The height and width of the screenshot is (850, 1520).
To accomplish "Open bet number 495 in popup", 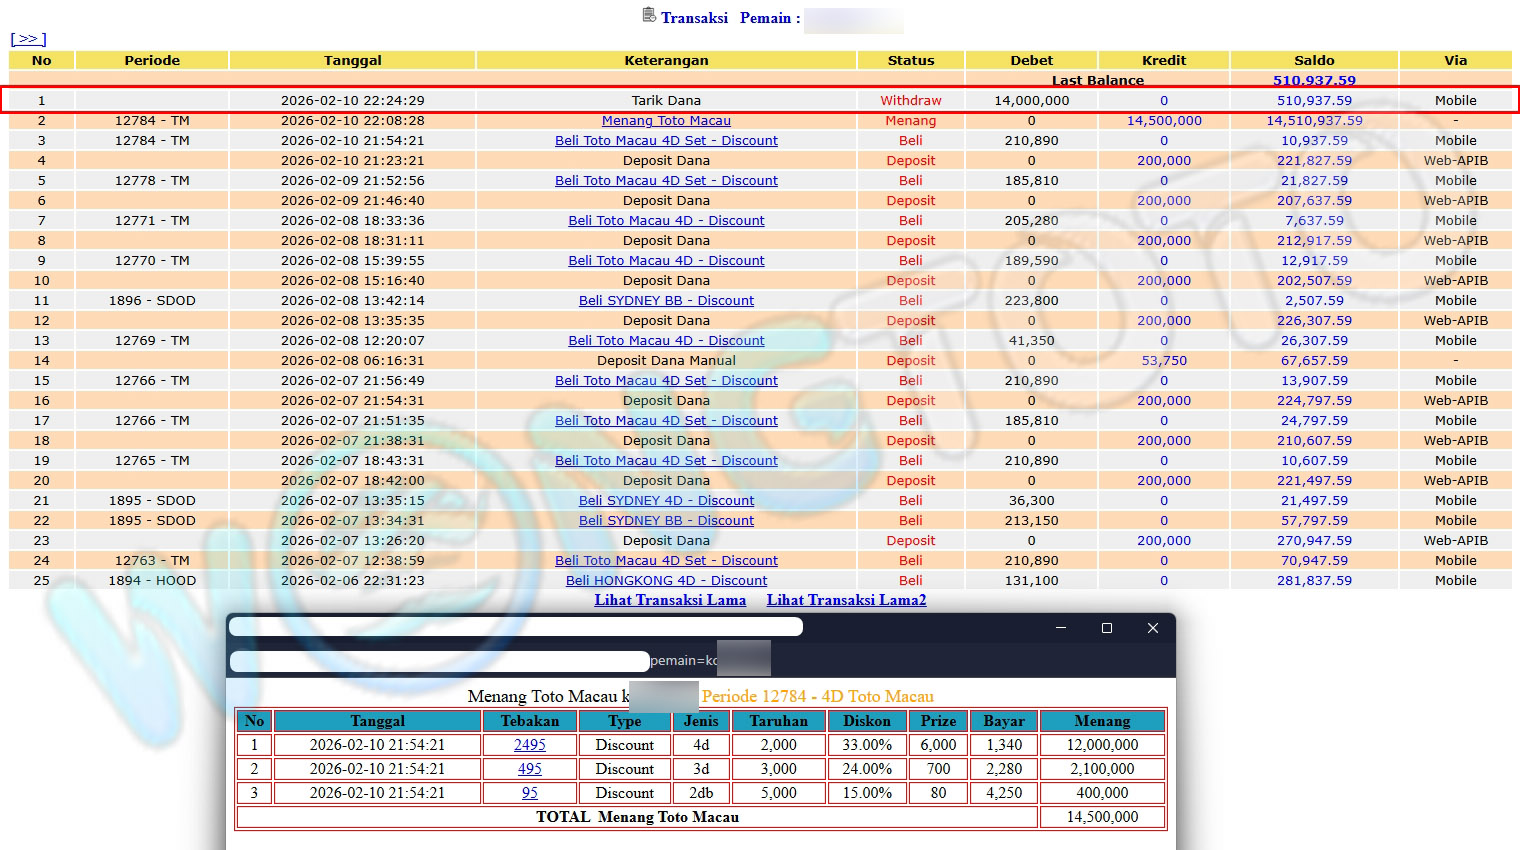I will (529, 769).
